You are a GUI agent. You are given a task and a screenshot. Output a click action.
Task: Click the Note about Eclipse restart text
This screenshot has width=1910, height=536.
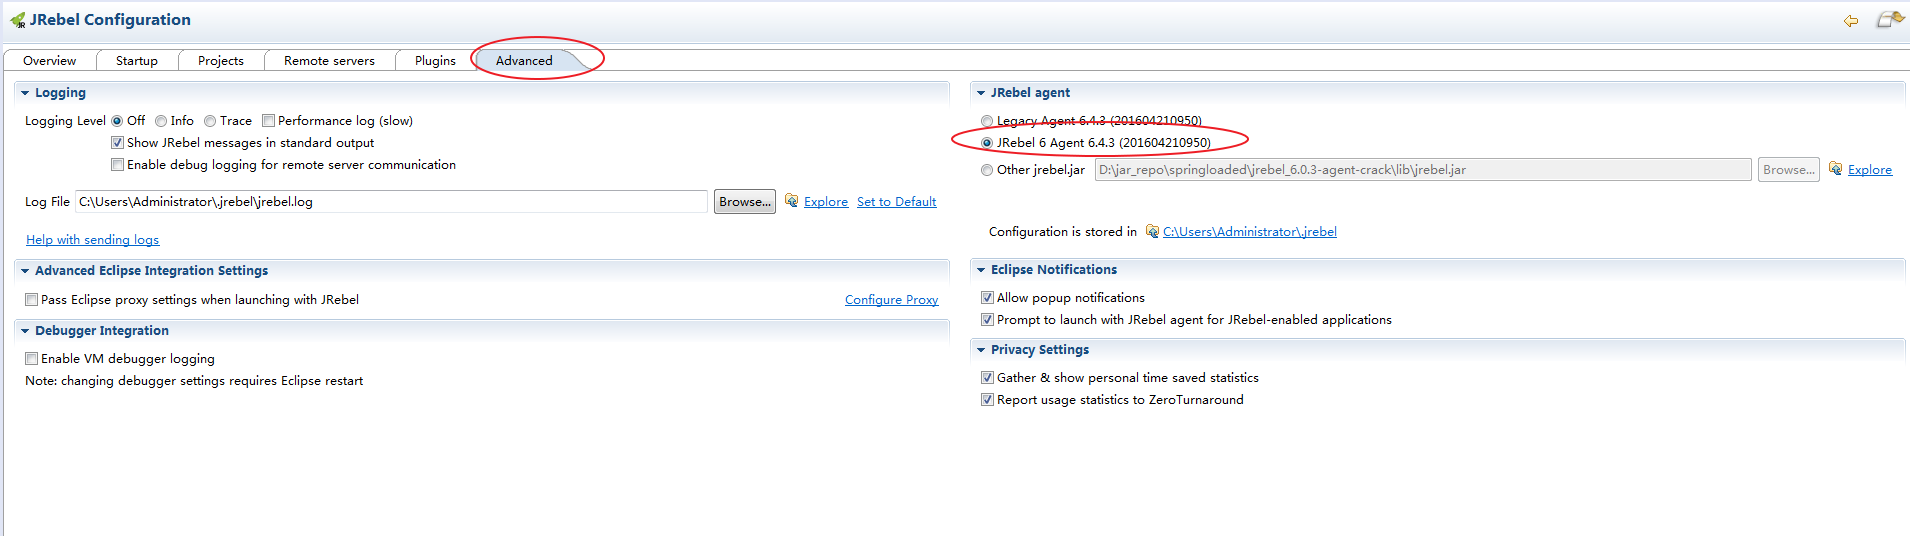pyautogui.click(x=194, y=381)
